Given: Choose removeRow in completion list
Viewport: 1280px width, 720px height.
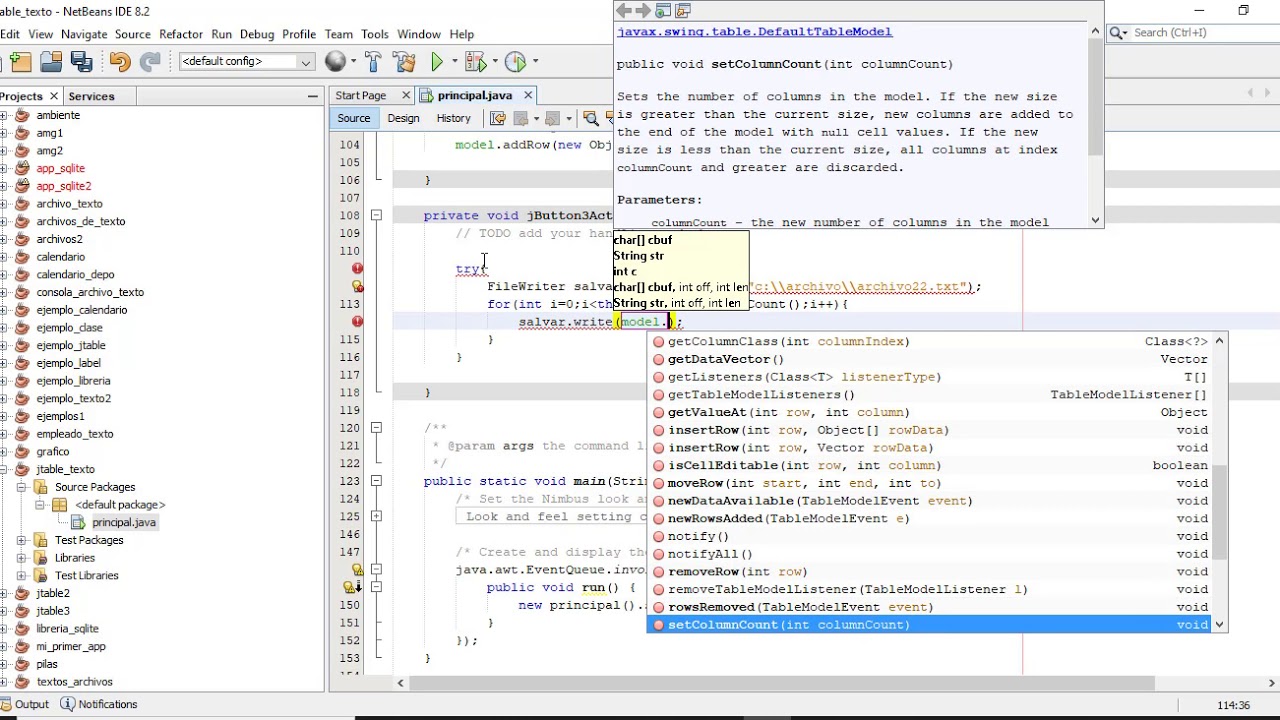Looking at the screenshot, I should click(x=931, y=572).
